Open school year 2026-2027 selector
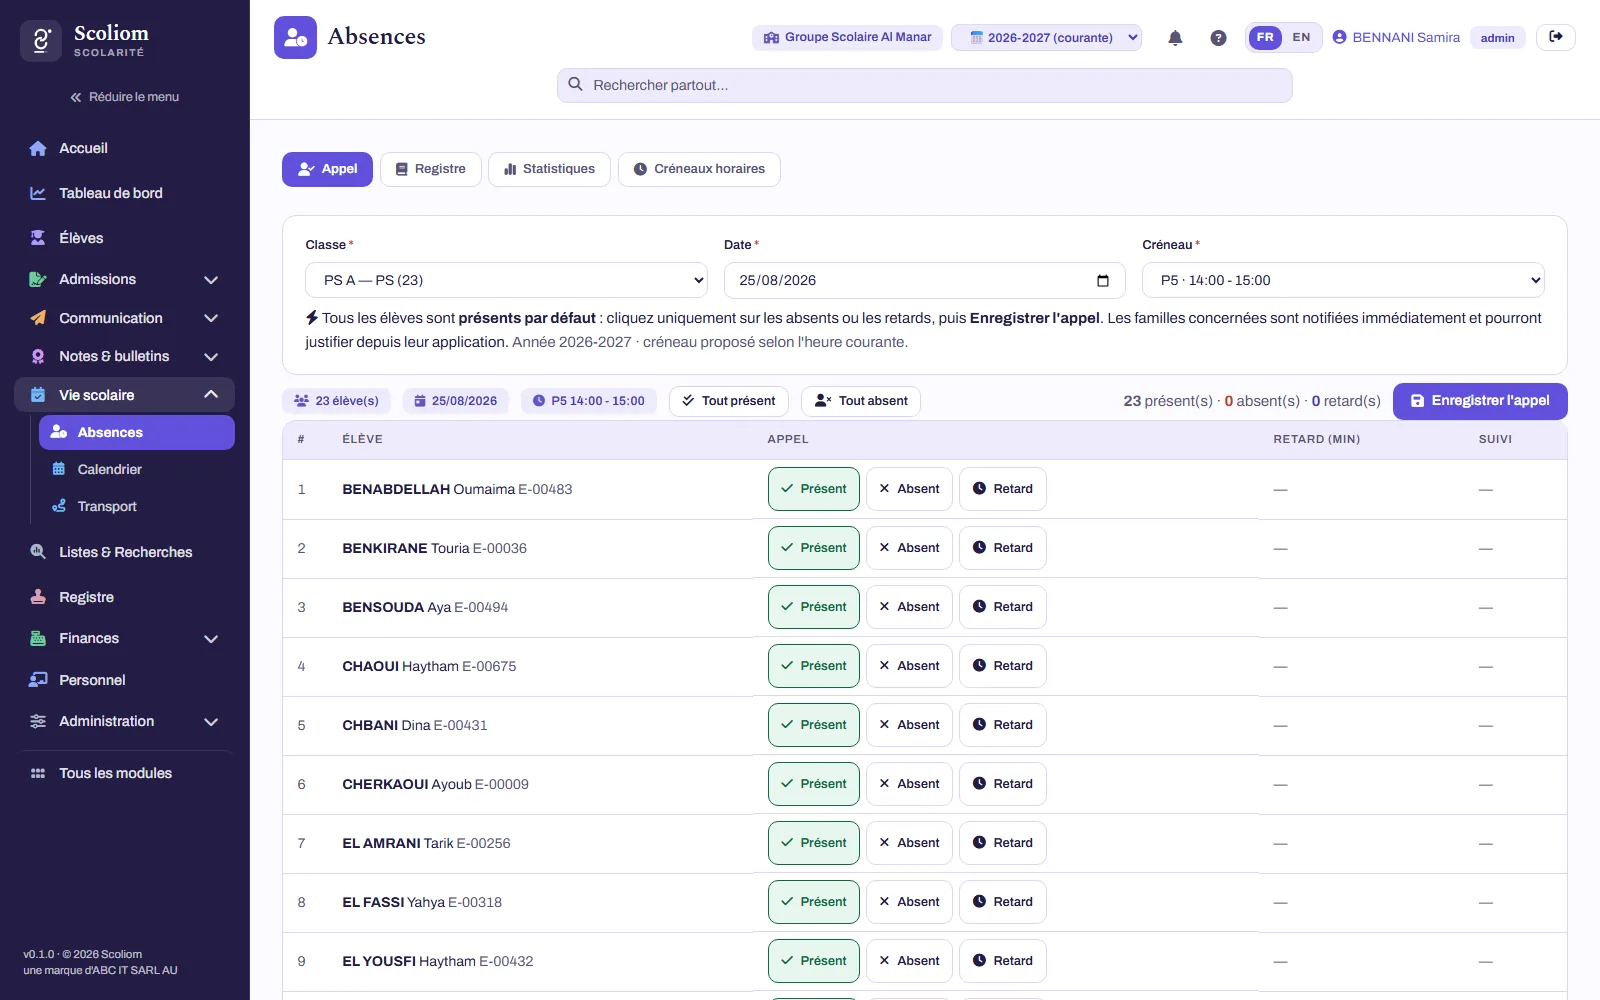This screenshot has height=1000, width=1600. 1046,37
